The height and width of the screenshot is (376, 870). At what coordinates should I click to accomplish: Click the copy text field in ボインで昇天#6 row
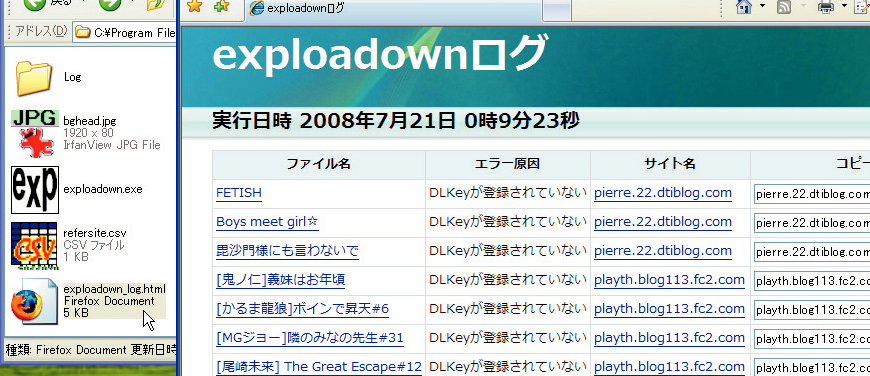pos(812,309)
